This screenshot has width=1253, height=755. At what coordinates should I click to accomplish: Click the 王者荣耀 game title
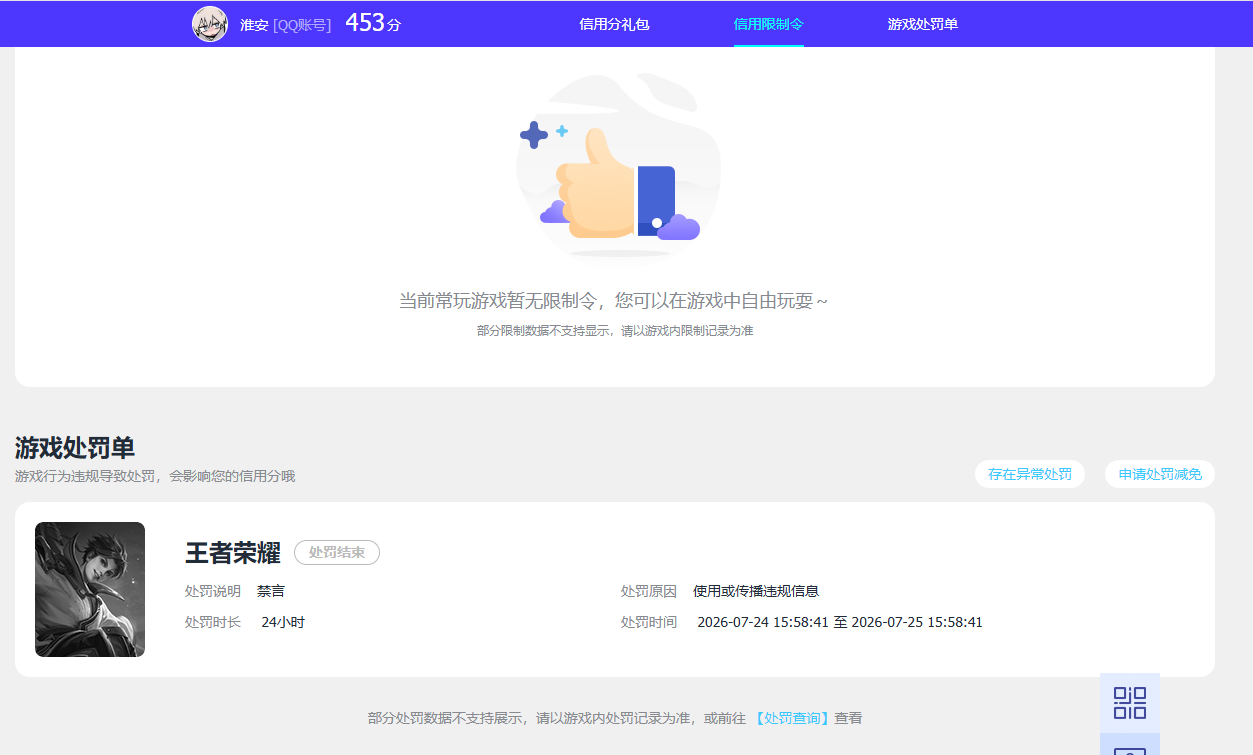tap(233, 553)
